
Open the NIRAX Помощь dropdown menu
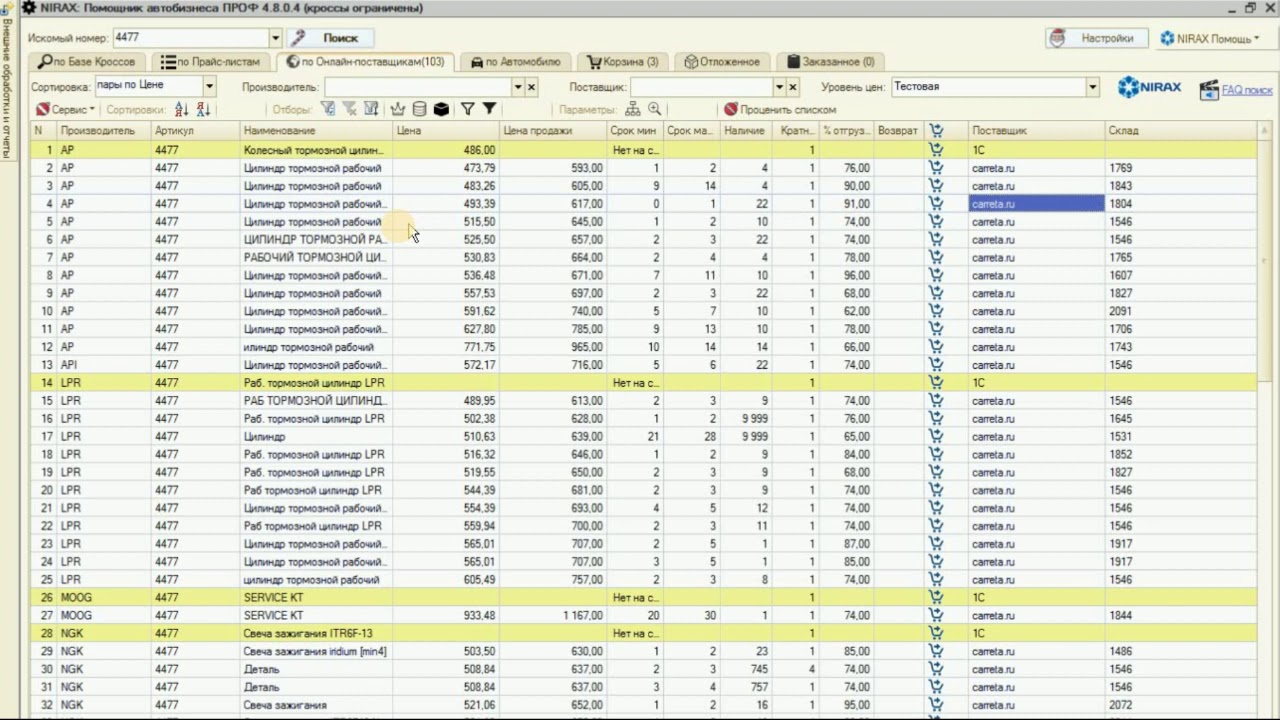(1210, 38)
